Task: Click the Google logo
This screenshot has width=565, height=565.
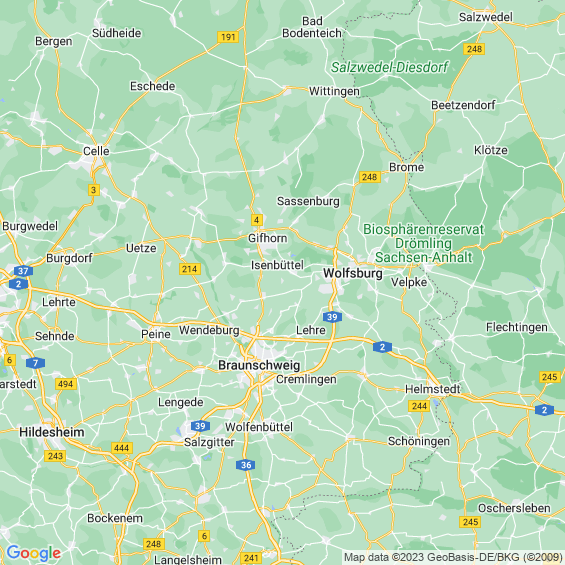Action: click(34, 553)
